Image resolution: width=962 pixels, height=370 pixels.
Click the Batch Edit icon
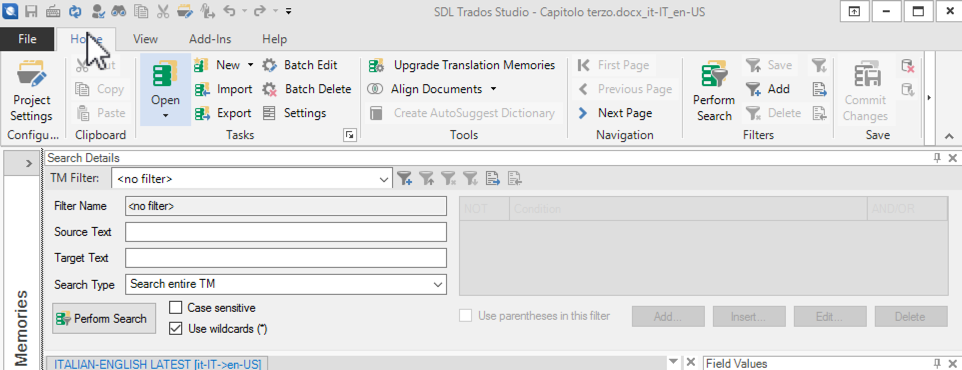pos(270,65)
